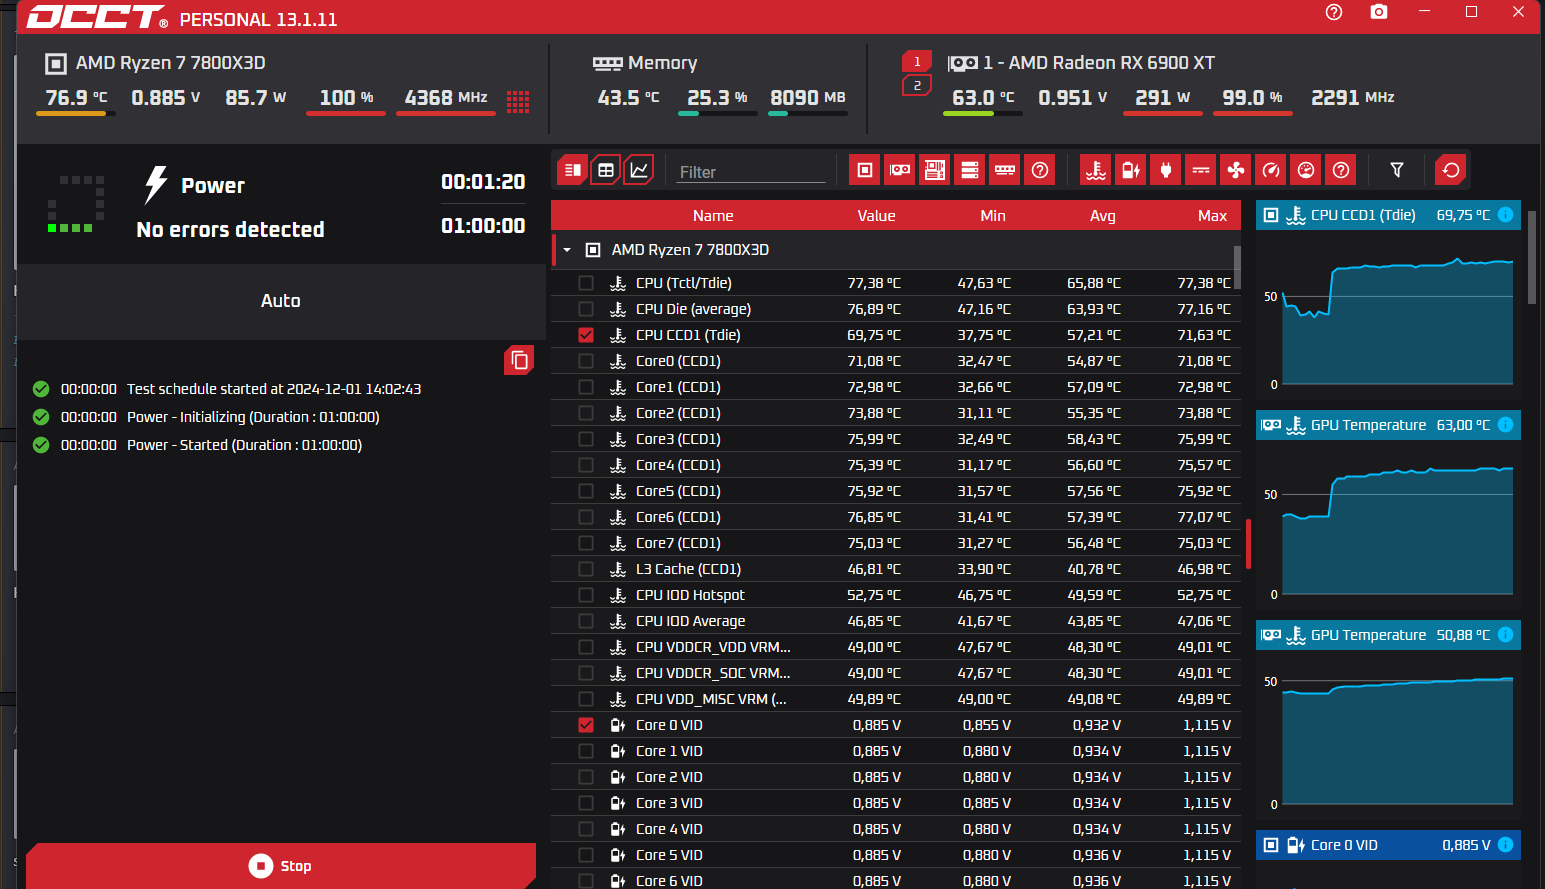Image resolution: width=1545 pixels, height=889 pixels.
Task: Sort the table by Value column
Action: point(876,216)
